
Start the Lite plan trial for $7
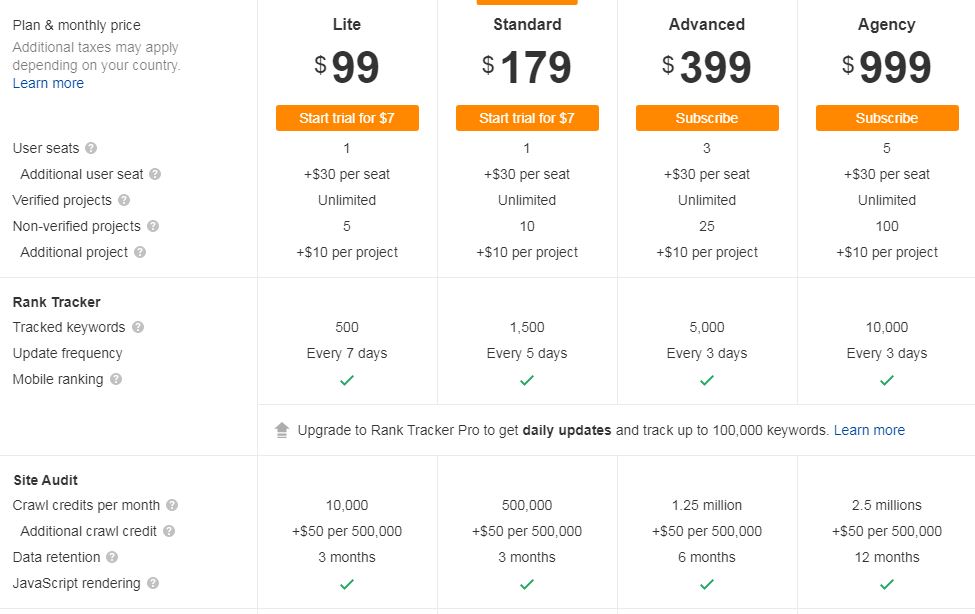click(x=347, y=118)
